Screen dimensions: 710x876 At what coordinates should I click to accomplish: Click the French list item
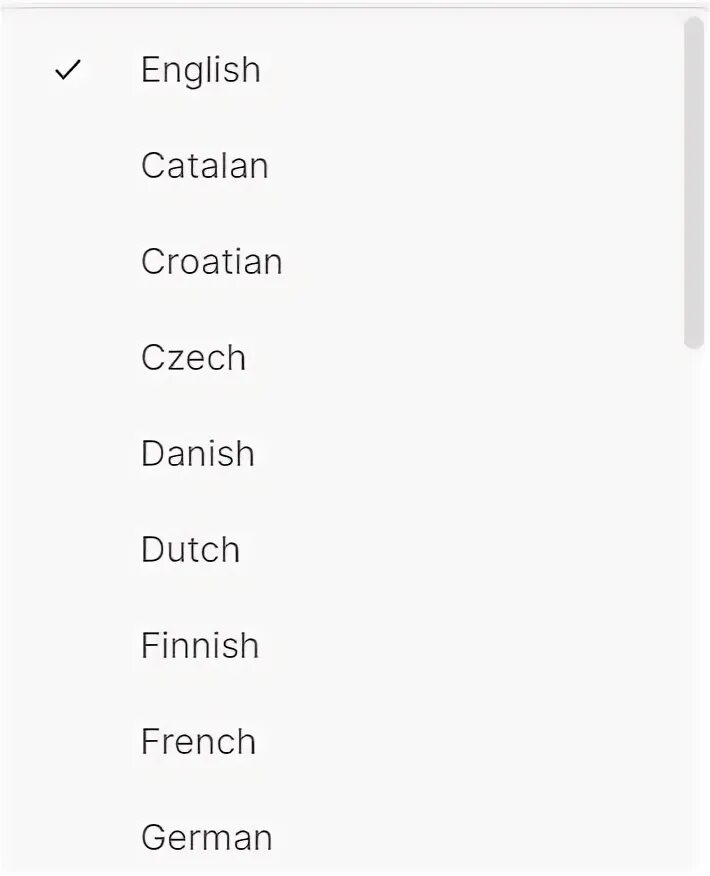point(198,742)
